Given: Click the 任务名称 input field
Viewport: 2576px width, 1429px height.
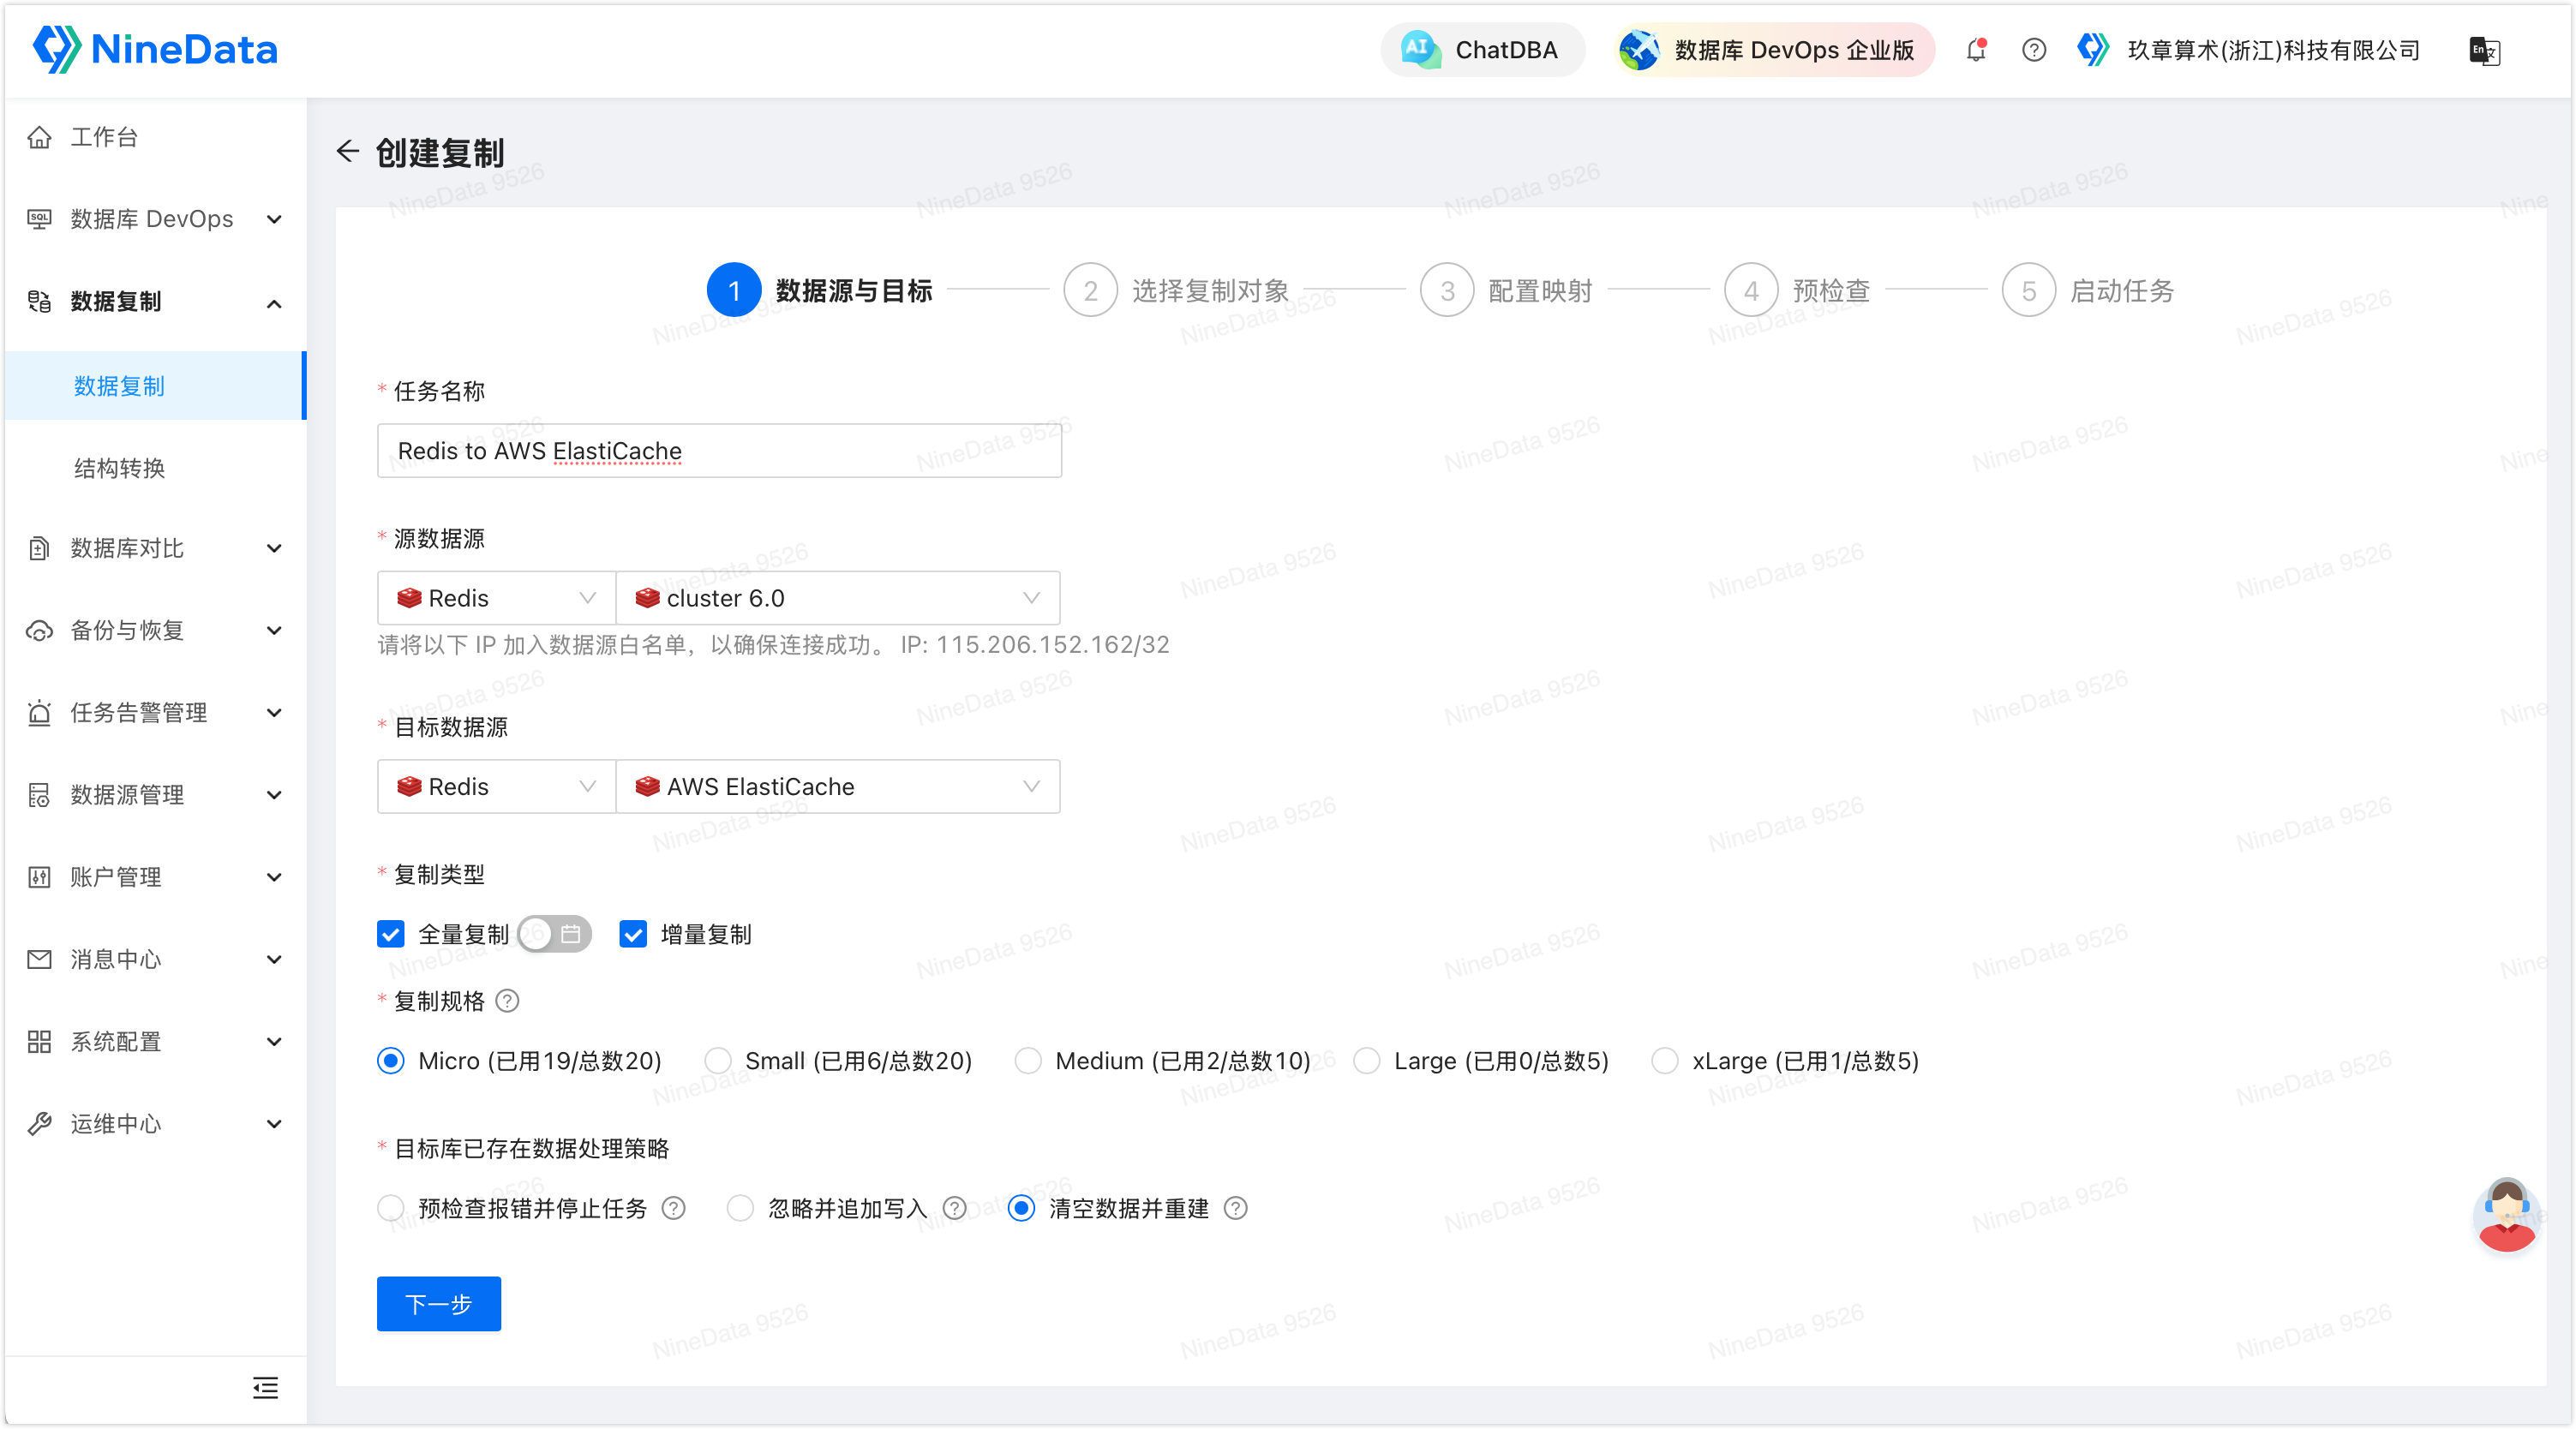Looking at the screenshot, I should pyautogui.click(x=719, y=451).
